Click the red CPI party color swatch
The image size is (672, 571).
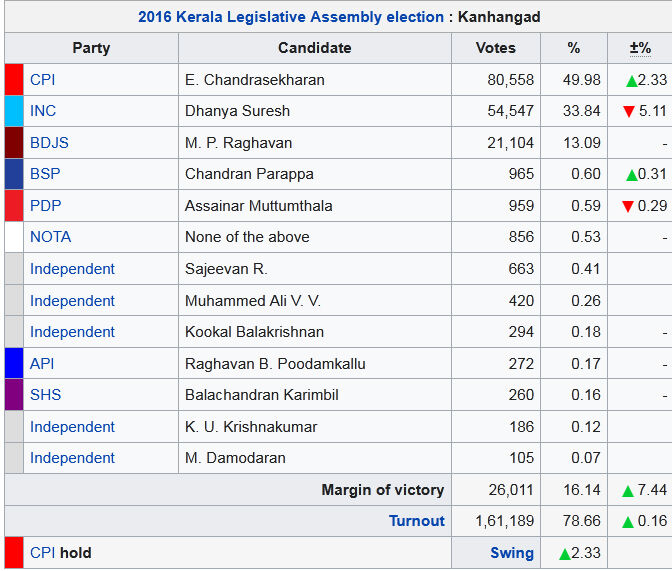point(14,80)
